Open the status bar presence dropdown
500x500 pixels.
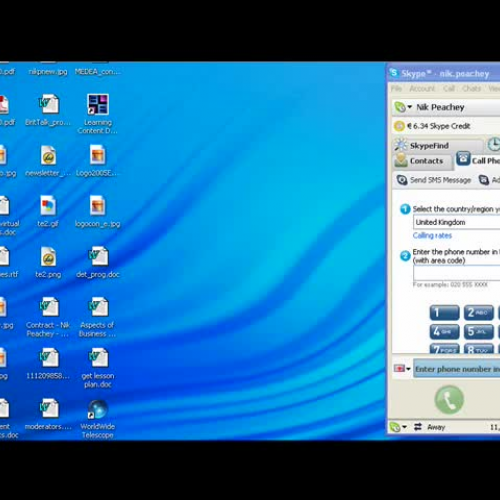tap(398, 427)
